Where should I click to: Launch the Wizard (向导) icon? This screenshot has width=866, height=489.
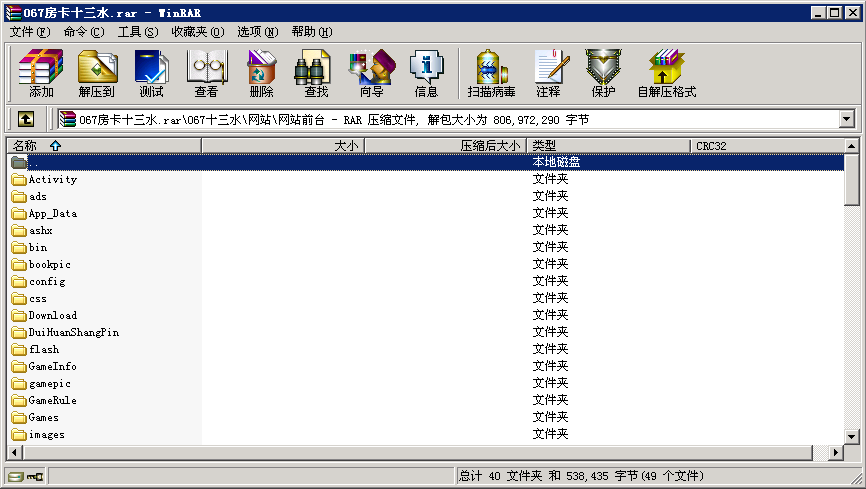coord(371,73)
